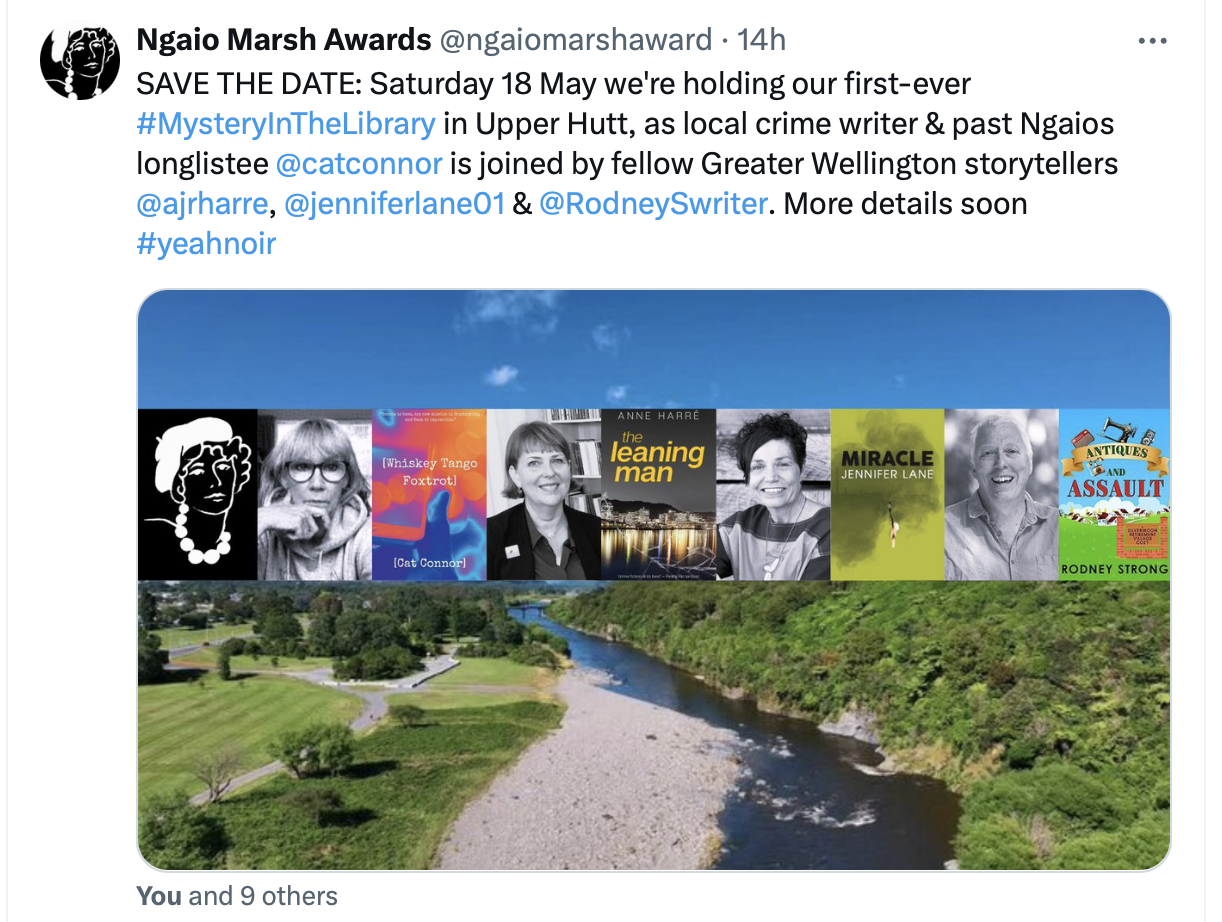Screen dimensions: 1222x922
Task: Open the #MysteryInTheLibrary hashtag
Action: click(286, 124)
